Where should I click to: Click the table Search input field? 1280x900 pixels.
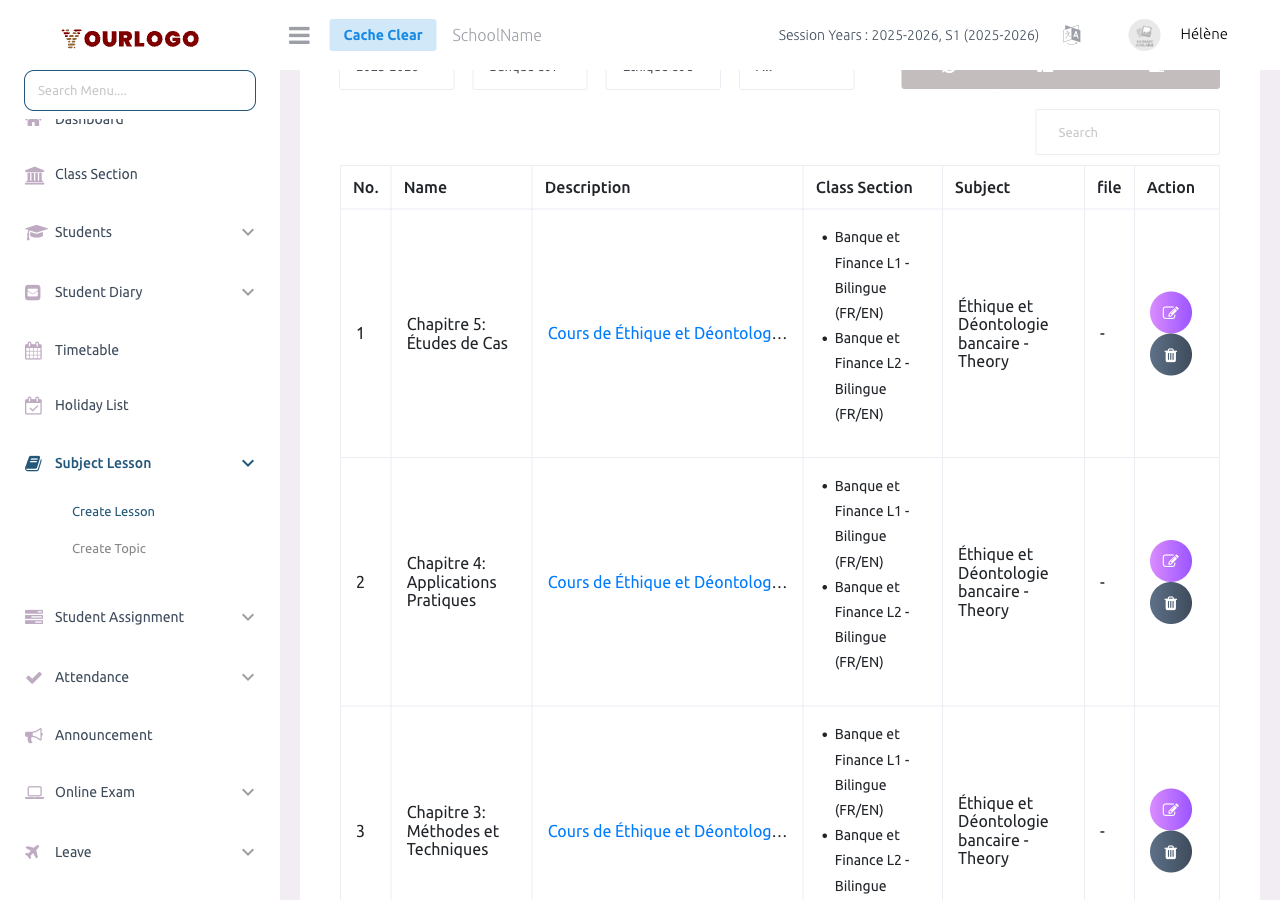1127,131
